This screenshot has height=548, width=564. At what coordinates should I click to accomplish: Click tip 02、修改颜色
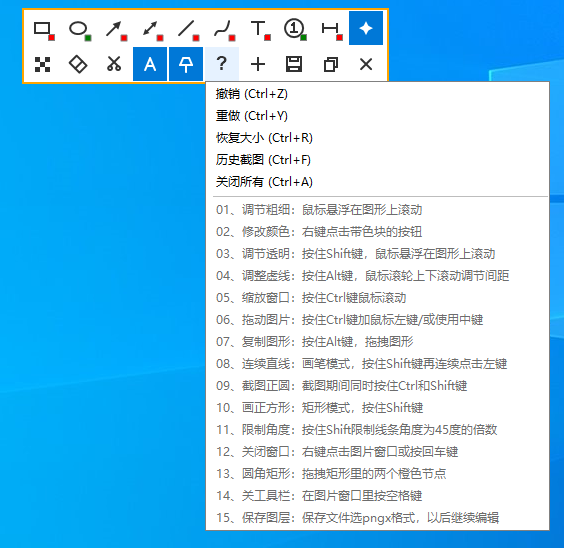click(377, 232)
